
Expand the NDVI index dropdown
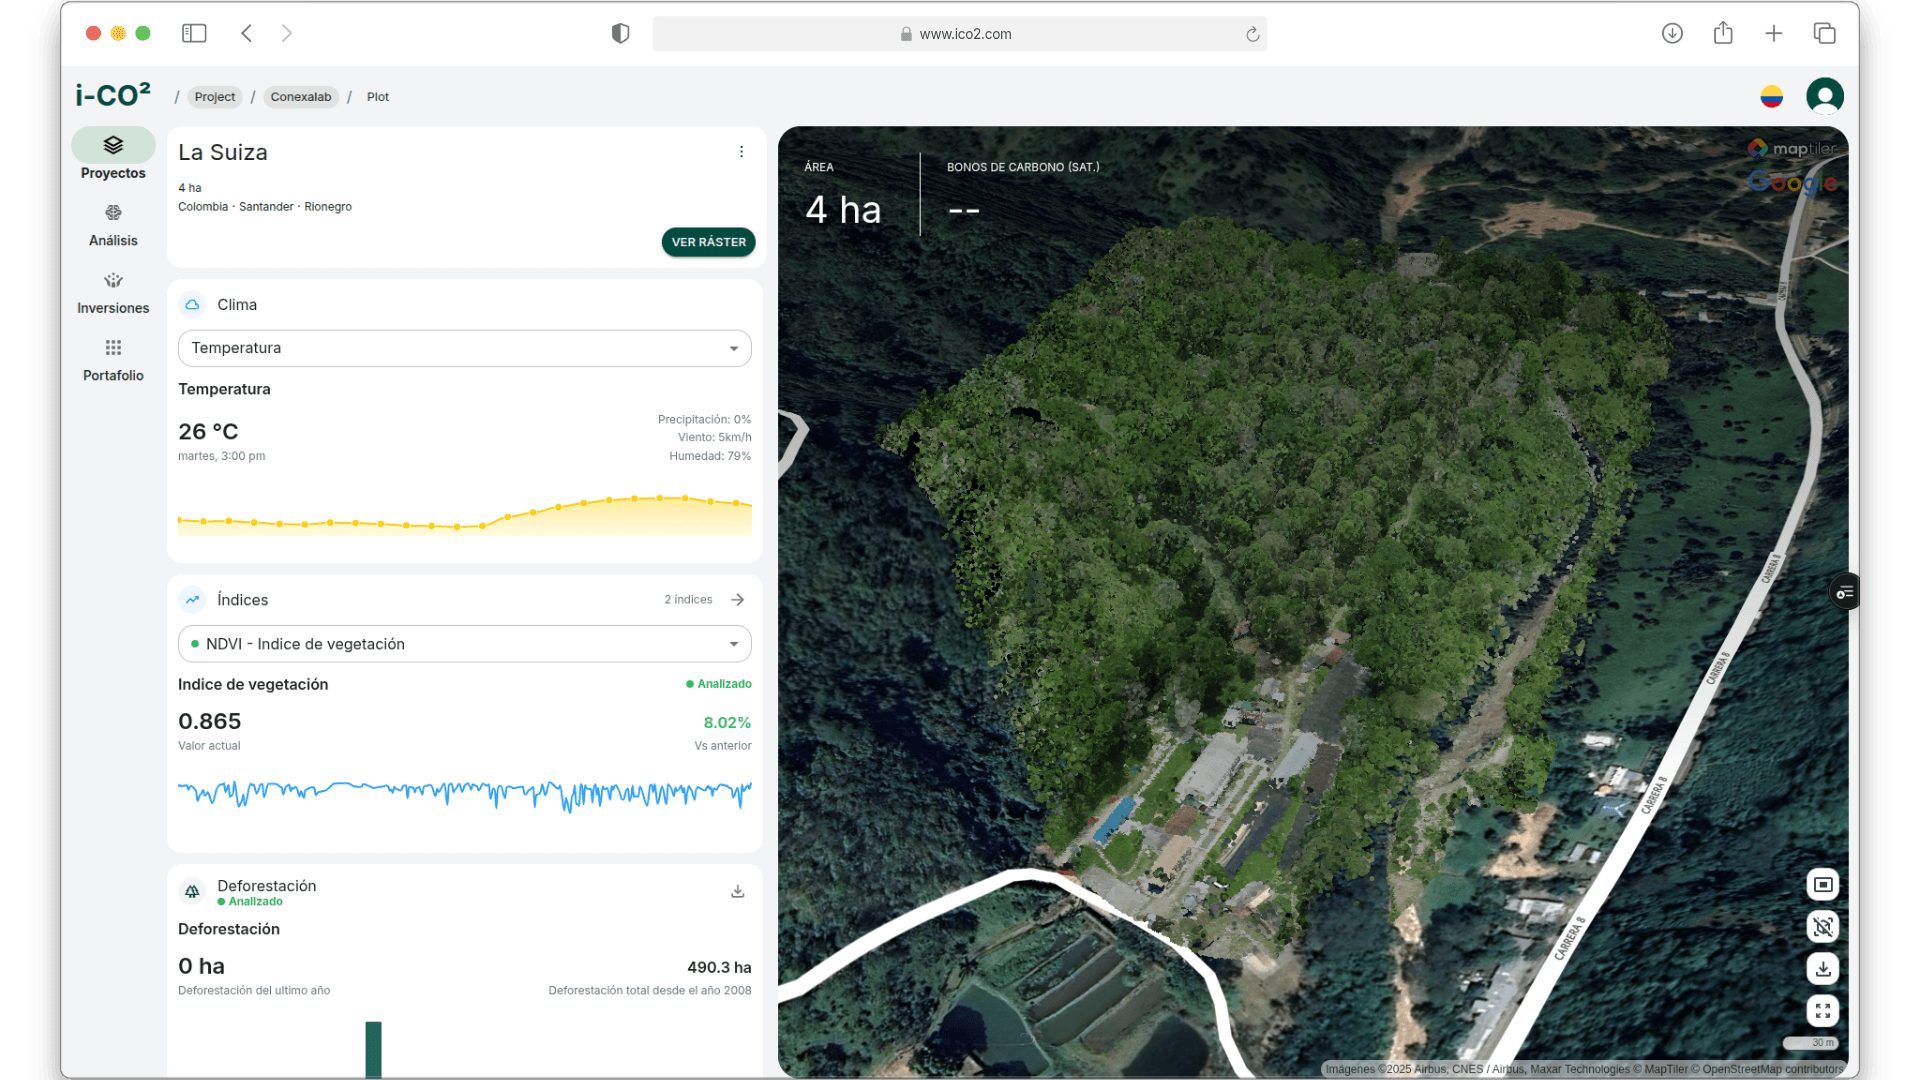pyautogui.click(x=464, y=644)
